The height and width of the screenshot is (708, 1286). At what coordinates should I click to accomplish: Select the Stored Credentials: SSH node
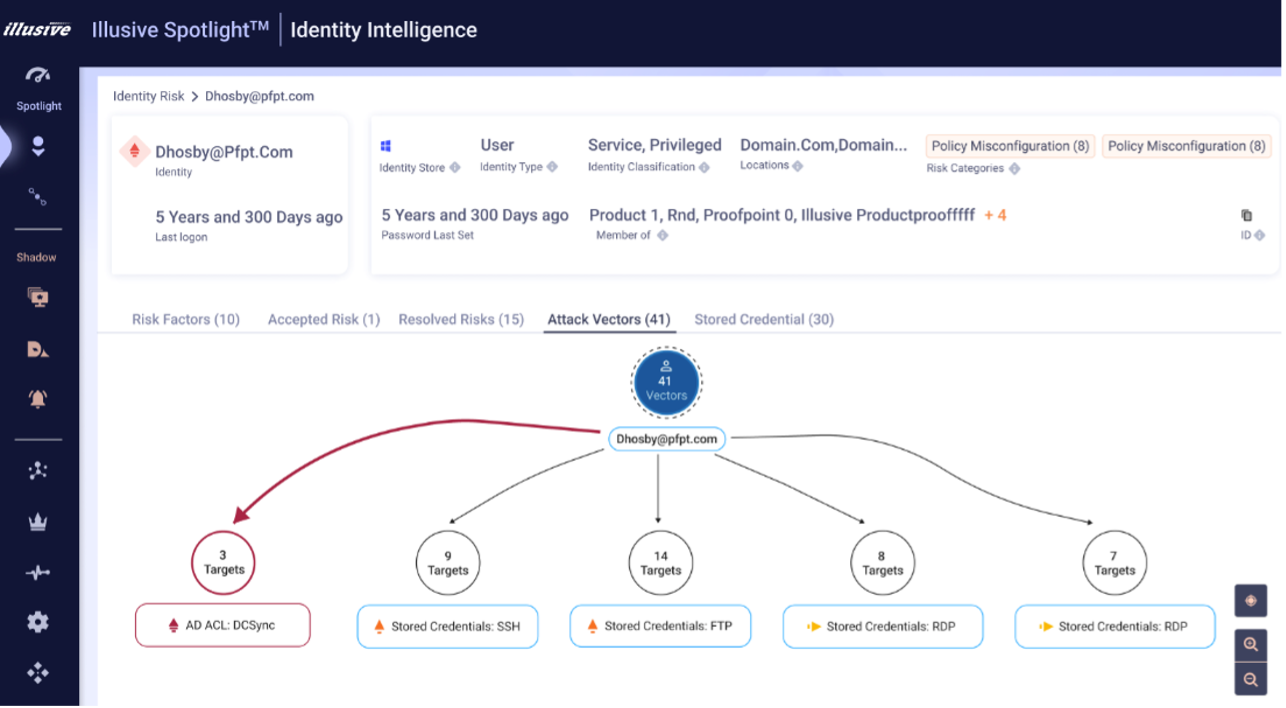point(448,626)
